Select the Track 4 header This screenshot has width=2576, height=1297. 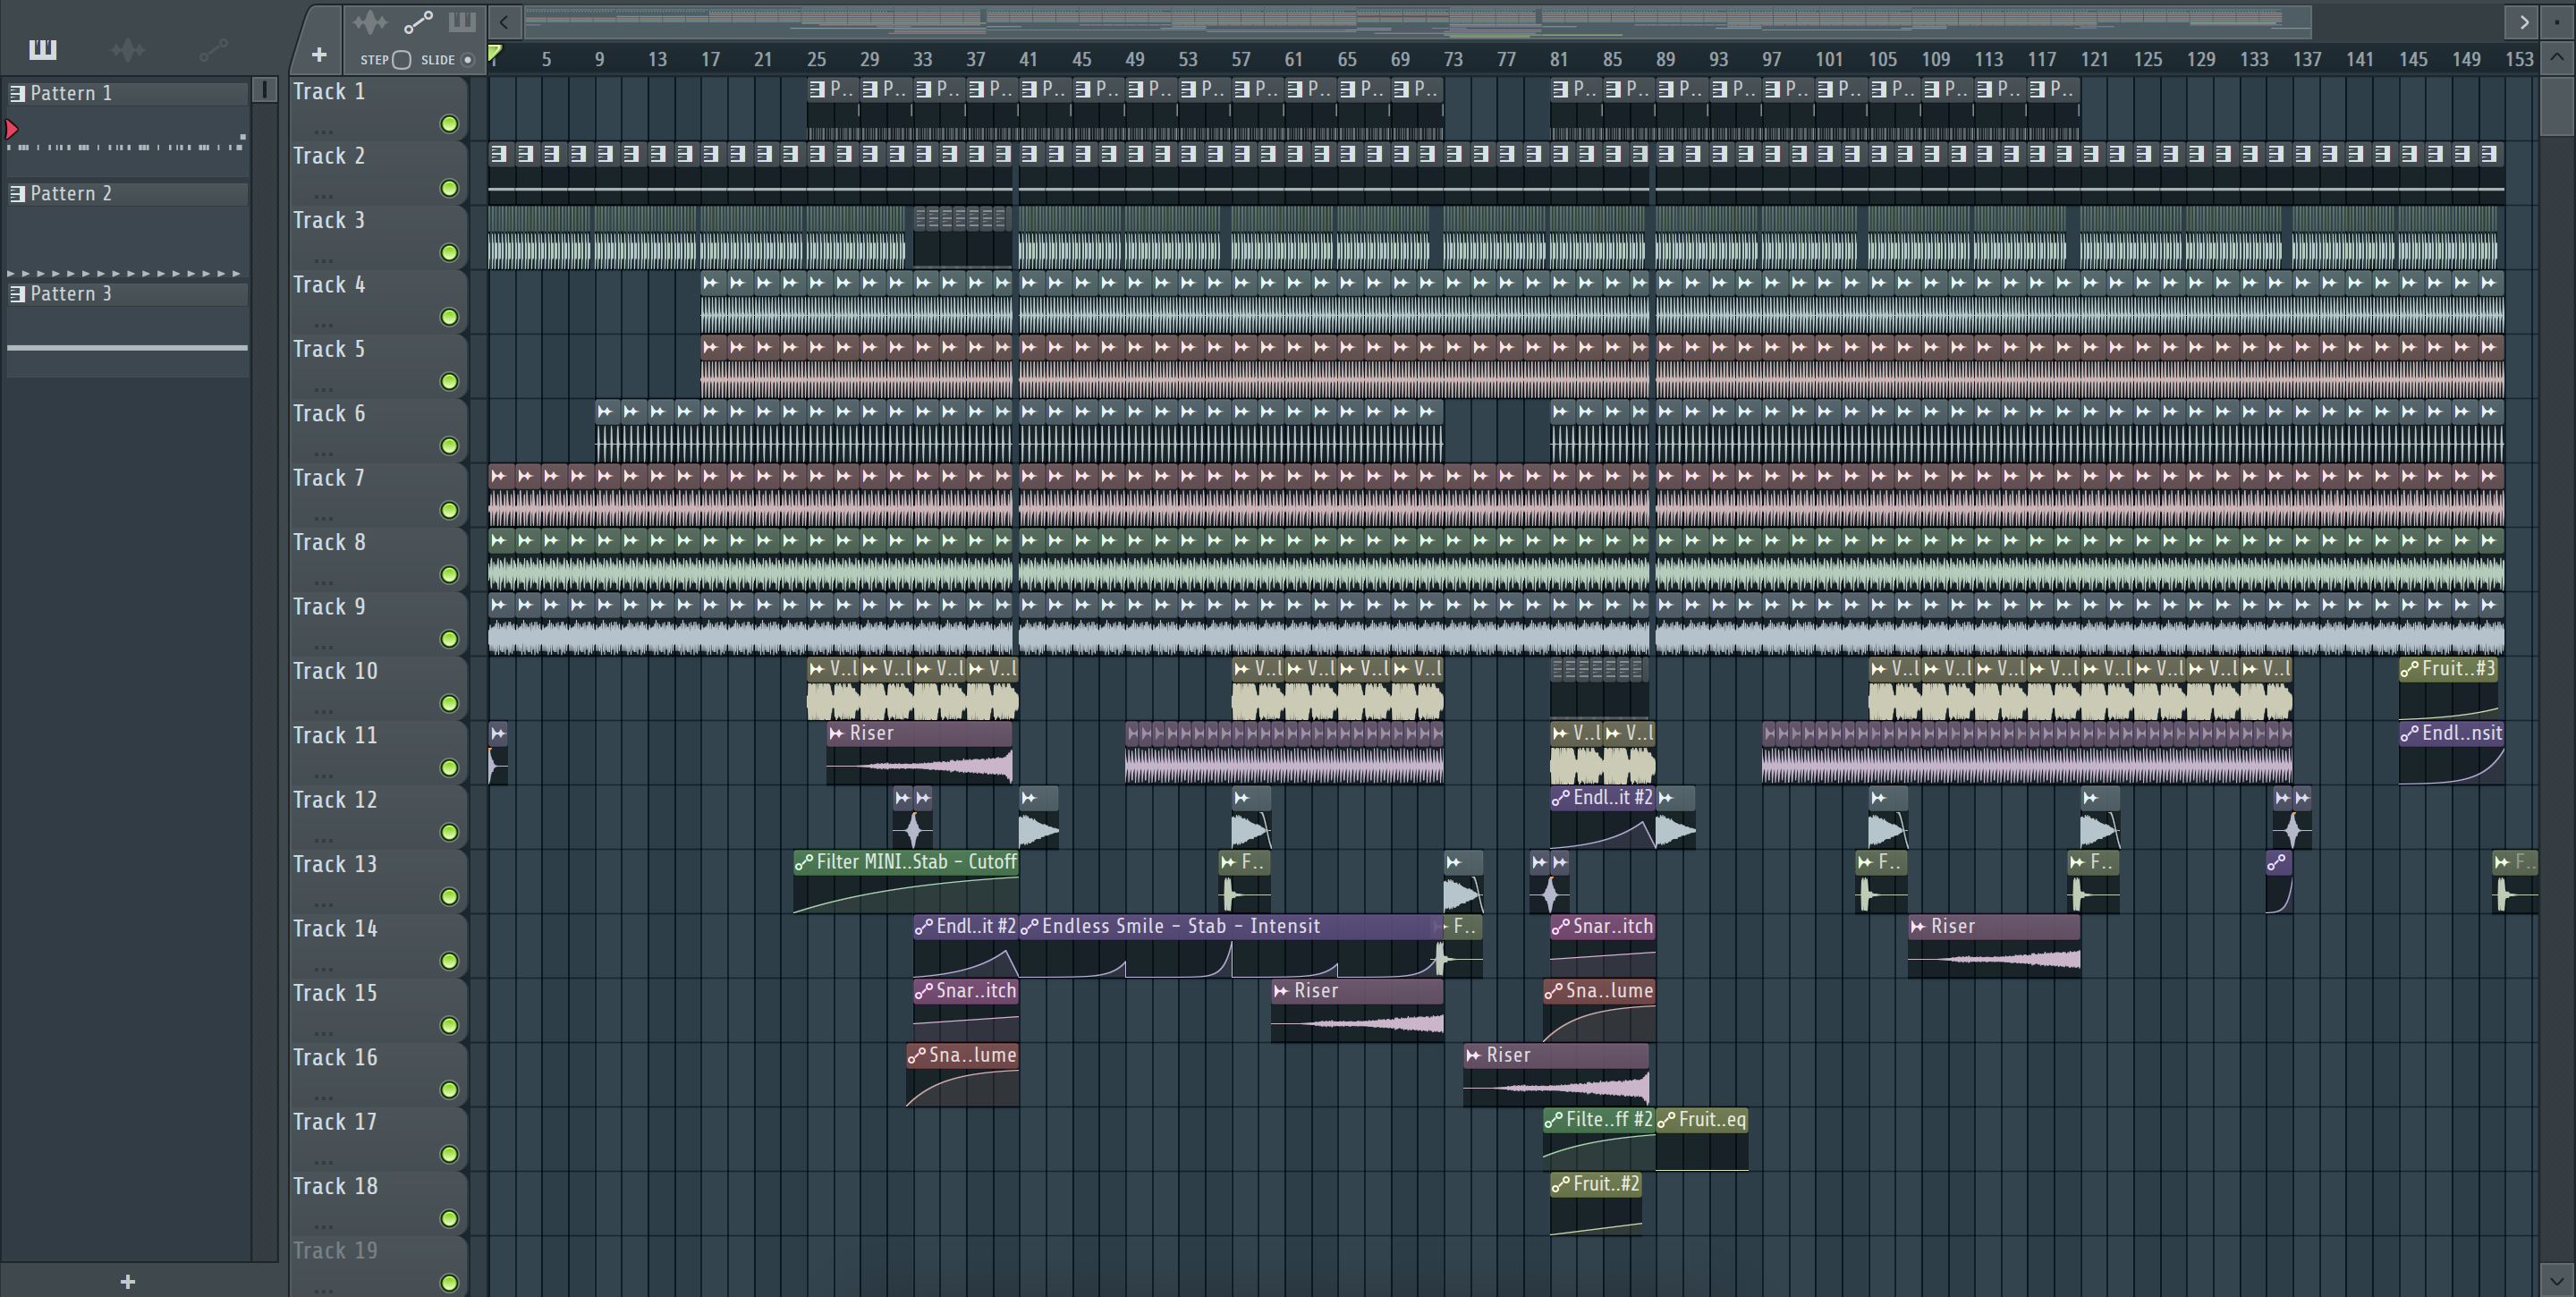(378, 302)
